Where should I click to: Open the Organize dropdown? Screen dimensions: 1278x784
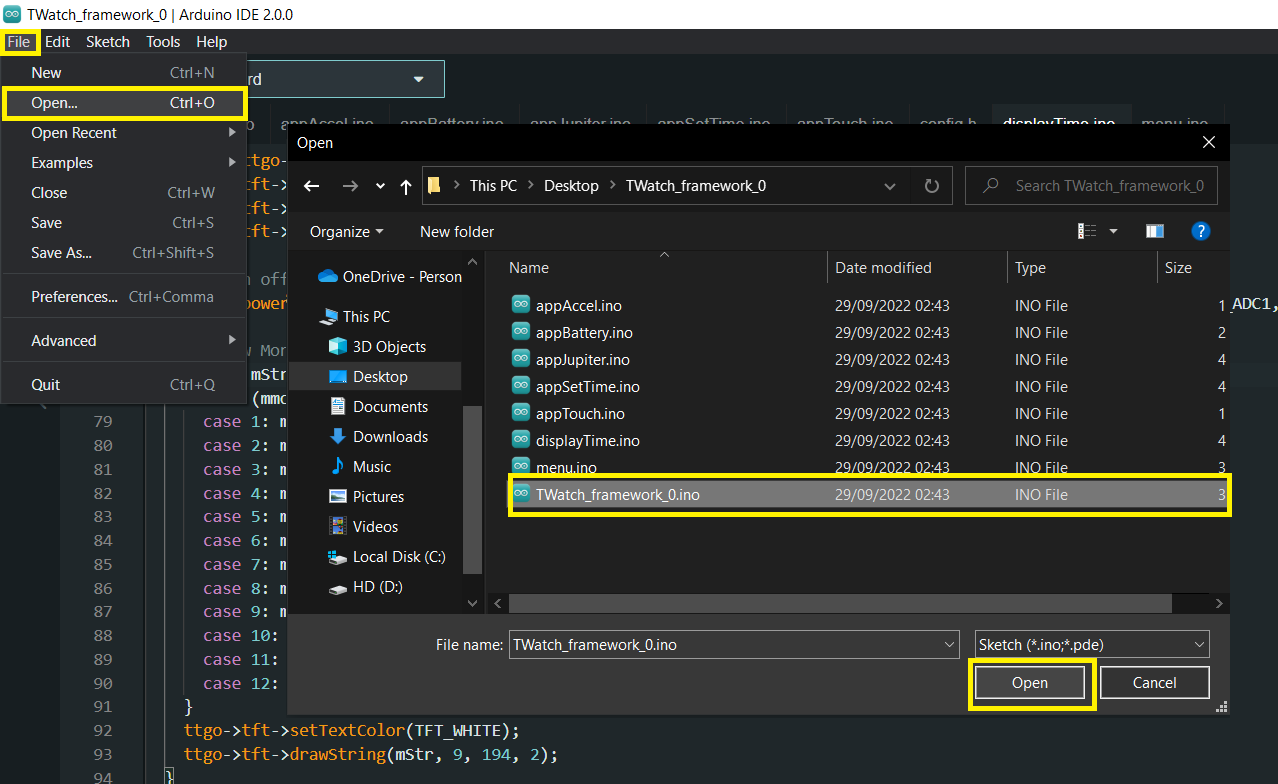[346, 231]
